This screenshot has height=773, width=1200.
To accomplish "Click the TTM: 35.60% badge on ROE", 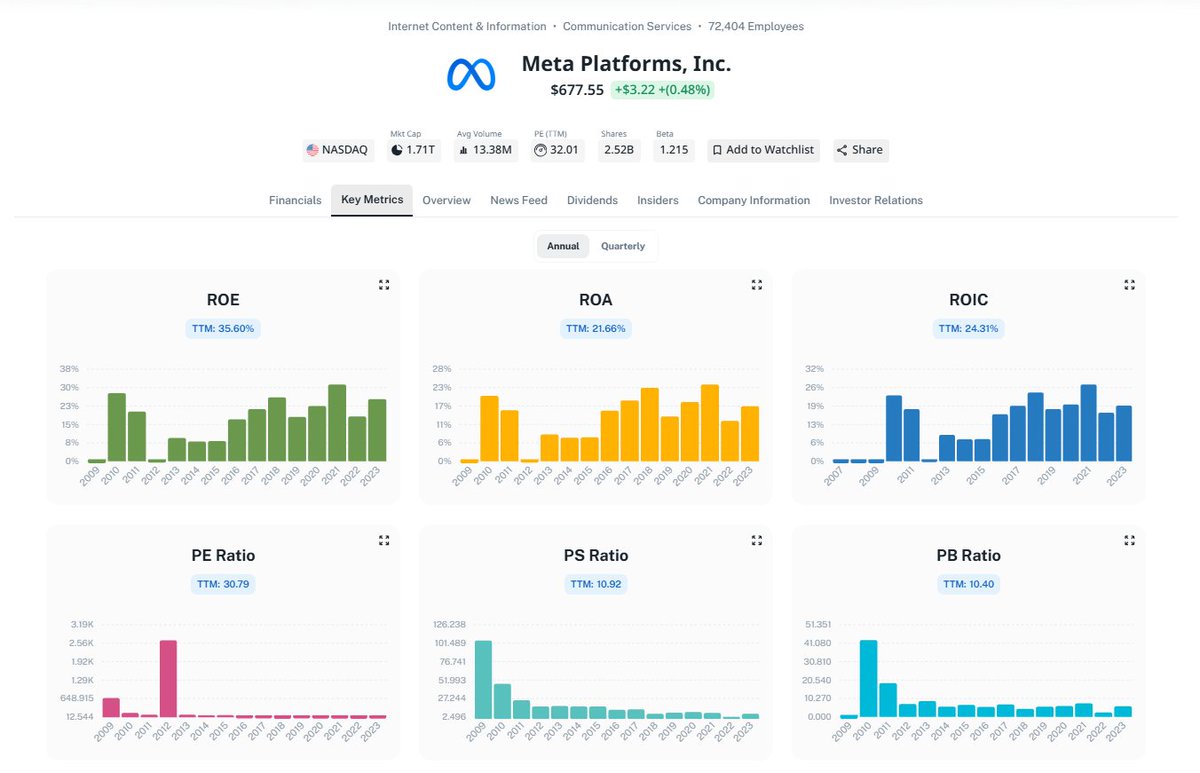I will coord(223,327).
